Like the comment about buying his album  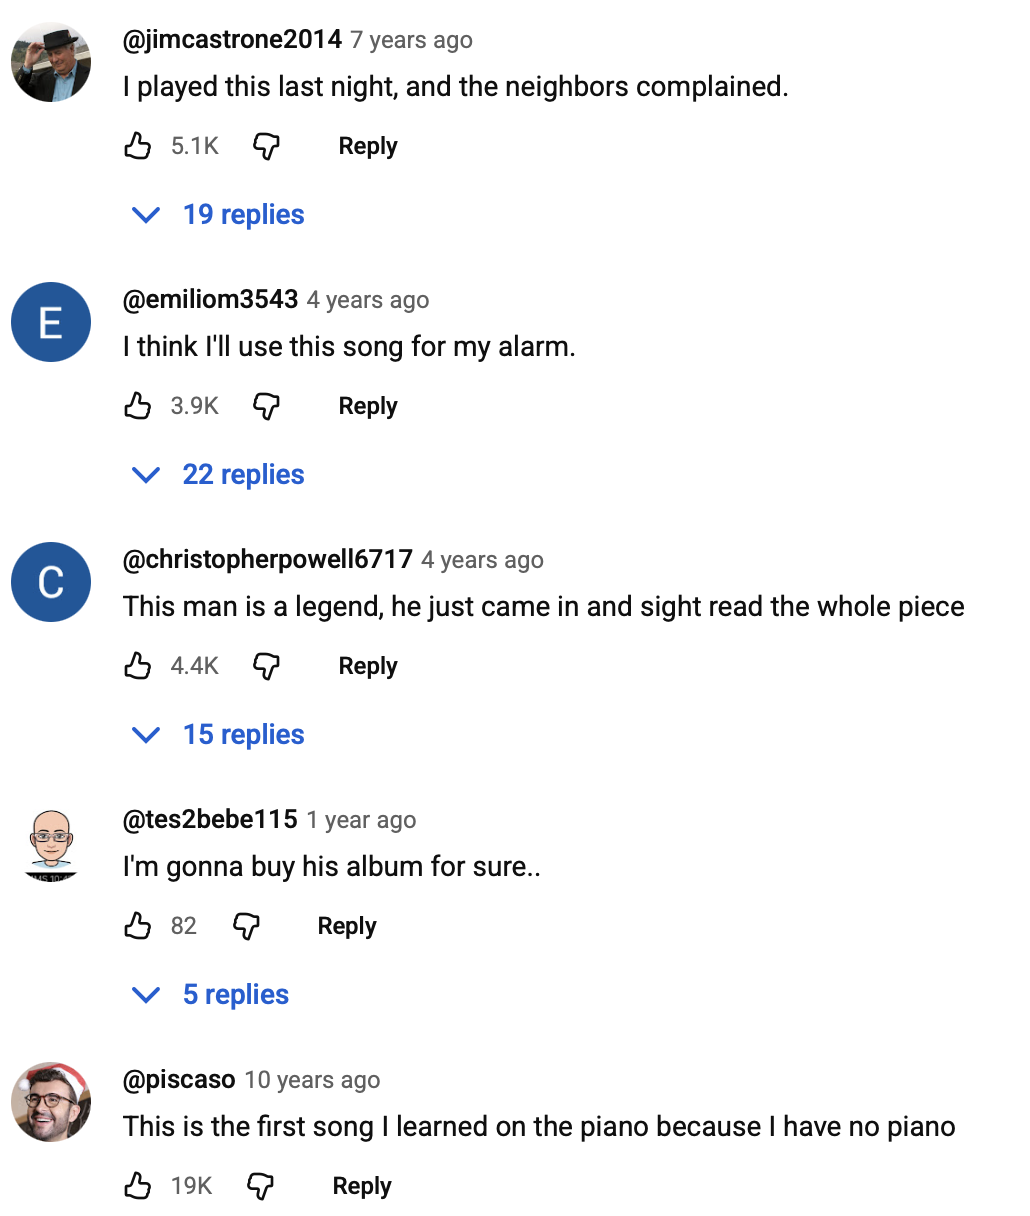pyautogui.click(x=138, y=926)
